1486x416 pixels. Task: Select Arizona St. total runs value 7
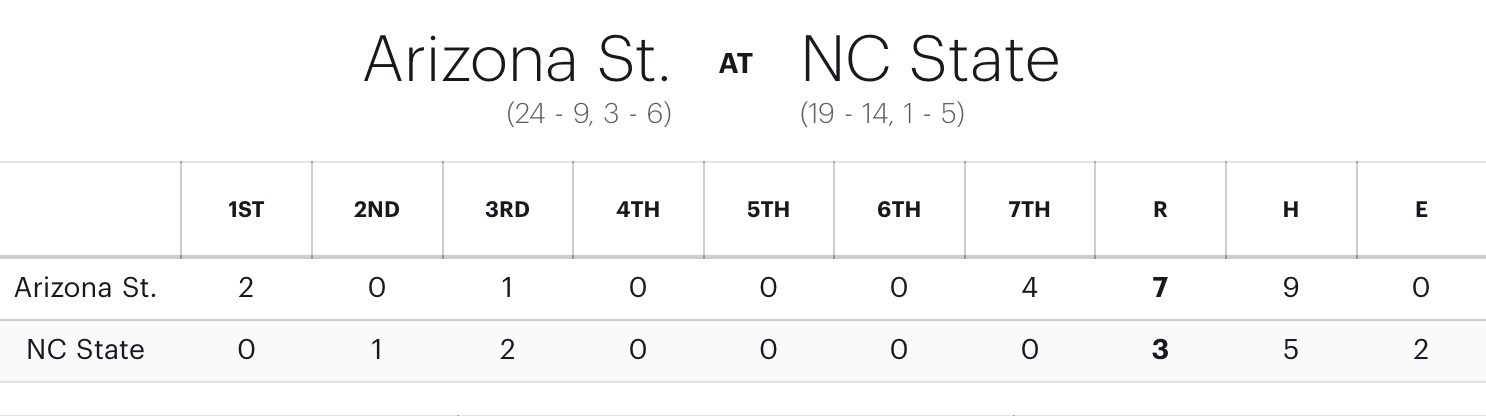click(x=1160, y=288)
